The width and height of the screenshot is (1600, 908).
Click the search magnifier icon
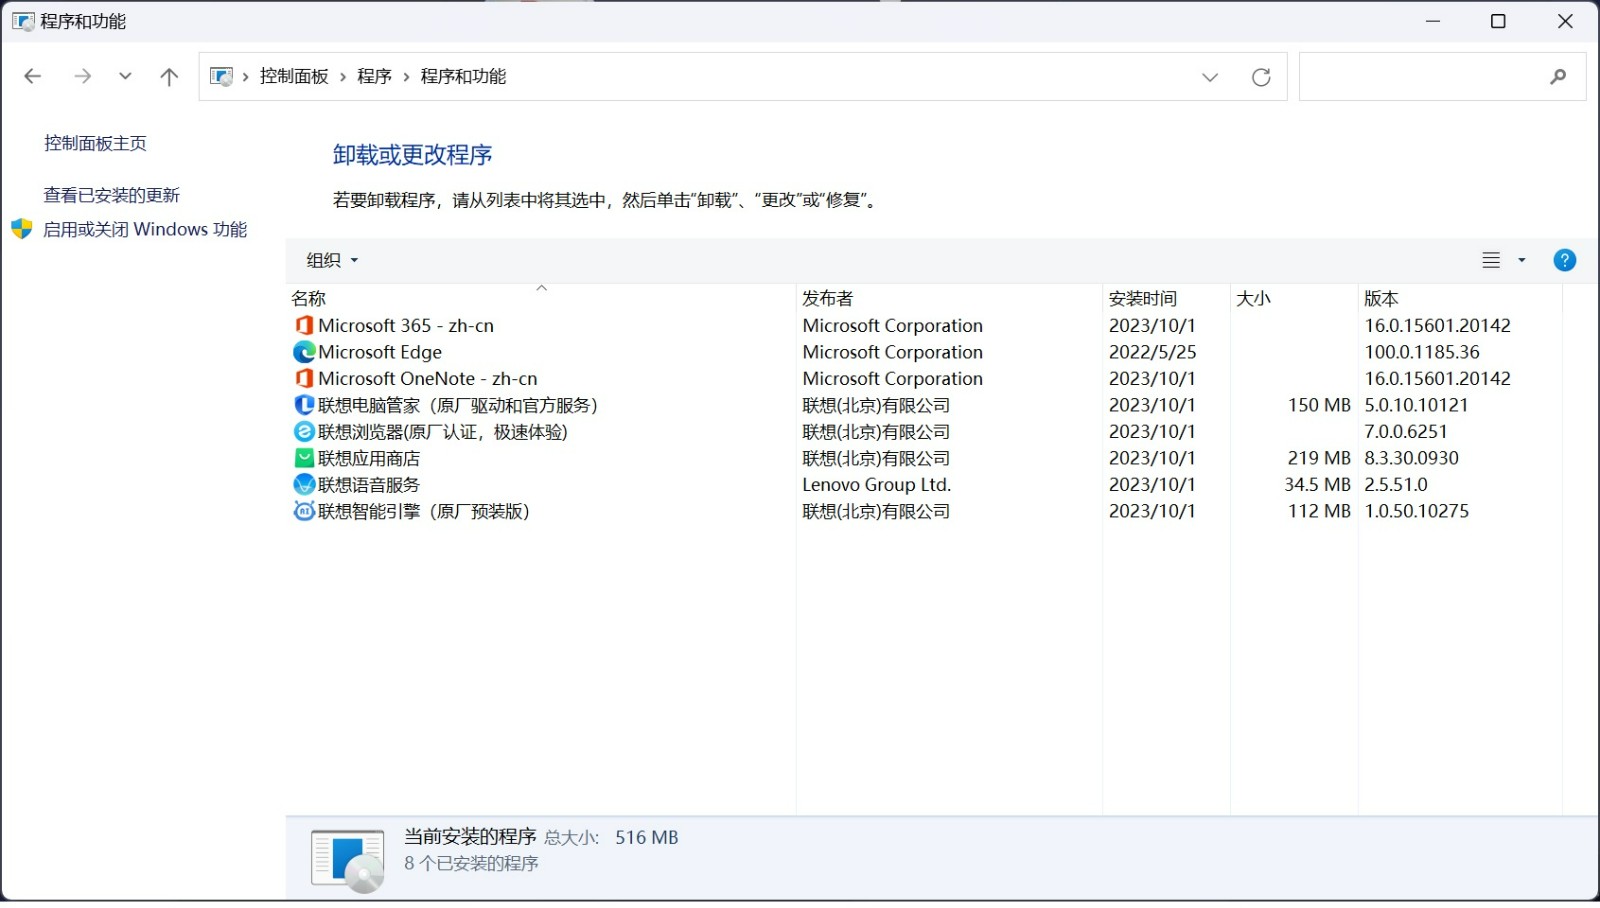[1558, 76]
